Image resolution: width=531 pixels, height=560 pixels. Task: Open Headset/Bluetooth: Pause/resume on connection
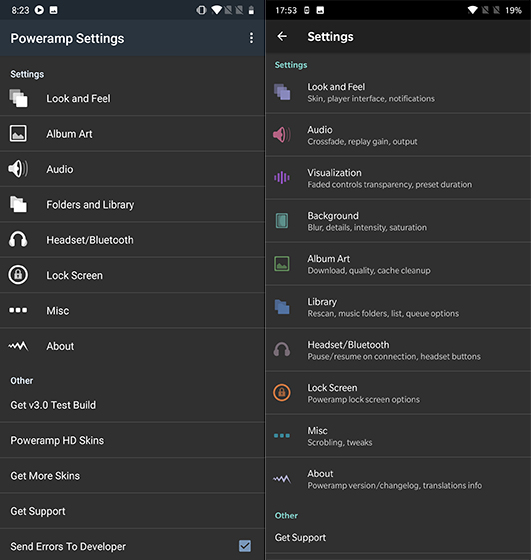398,350
